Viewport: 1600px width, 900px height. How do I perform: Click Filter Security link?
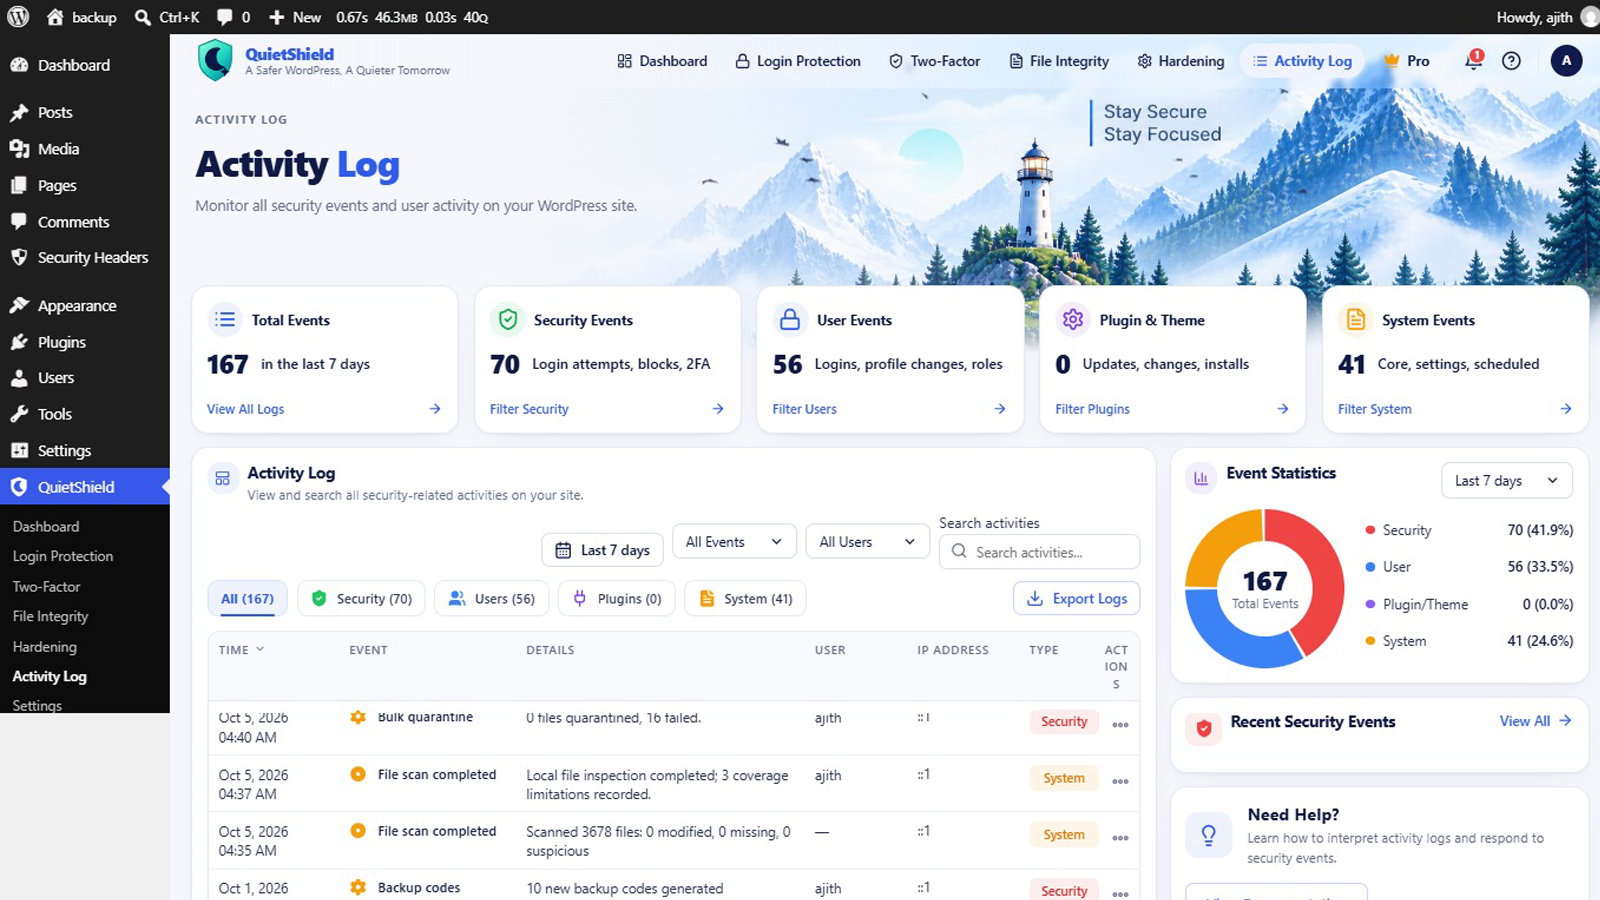pos(529,409)
